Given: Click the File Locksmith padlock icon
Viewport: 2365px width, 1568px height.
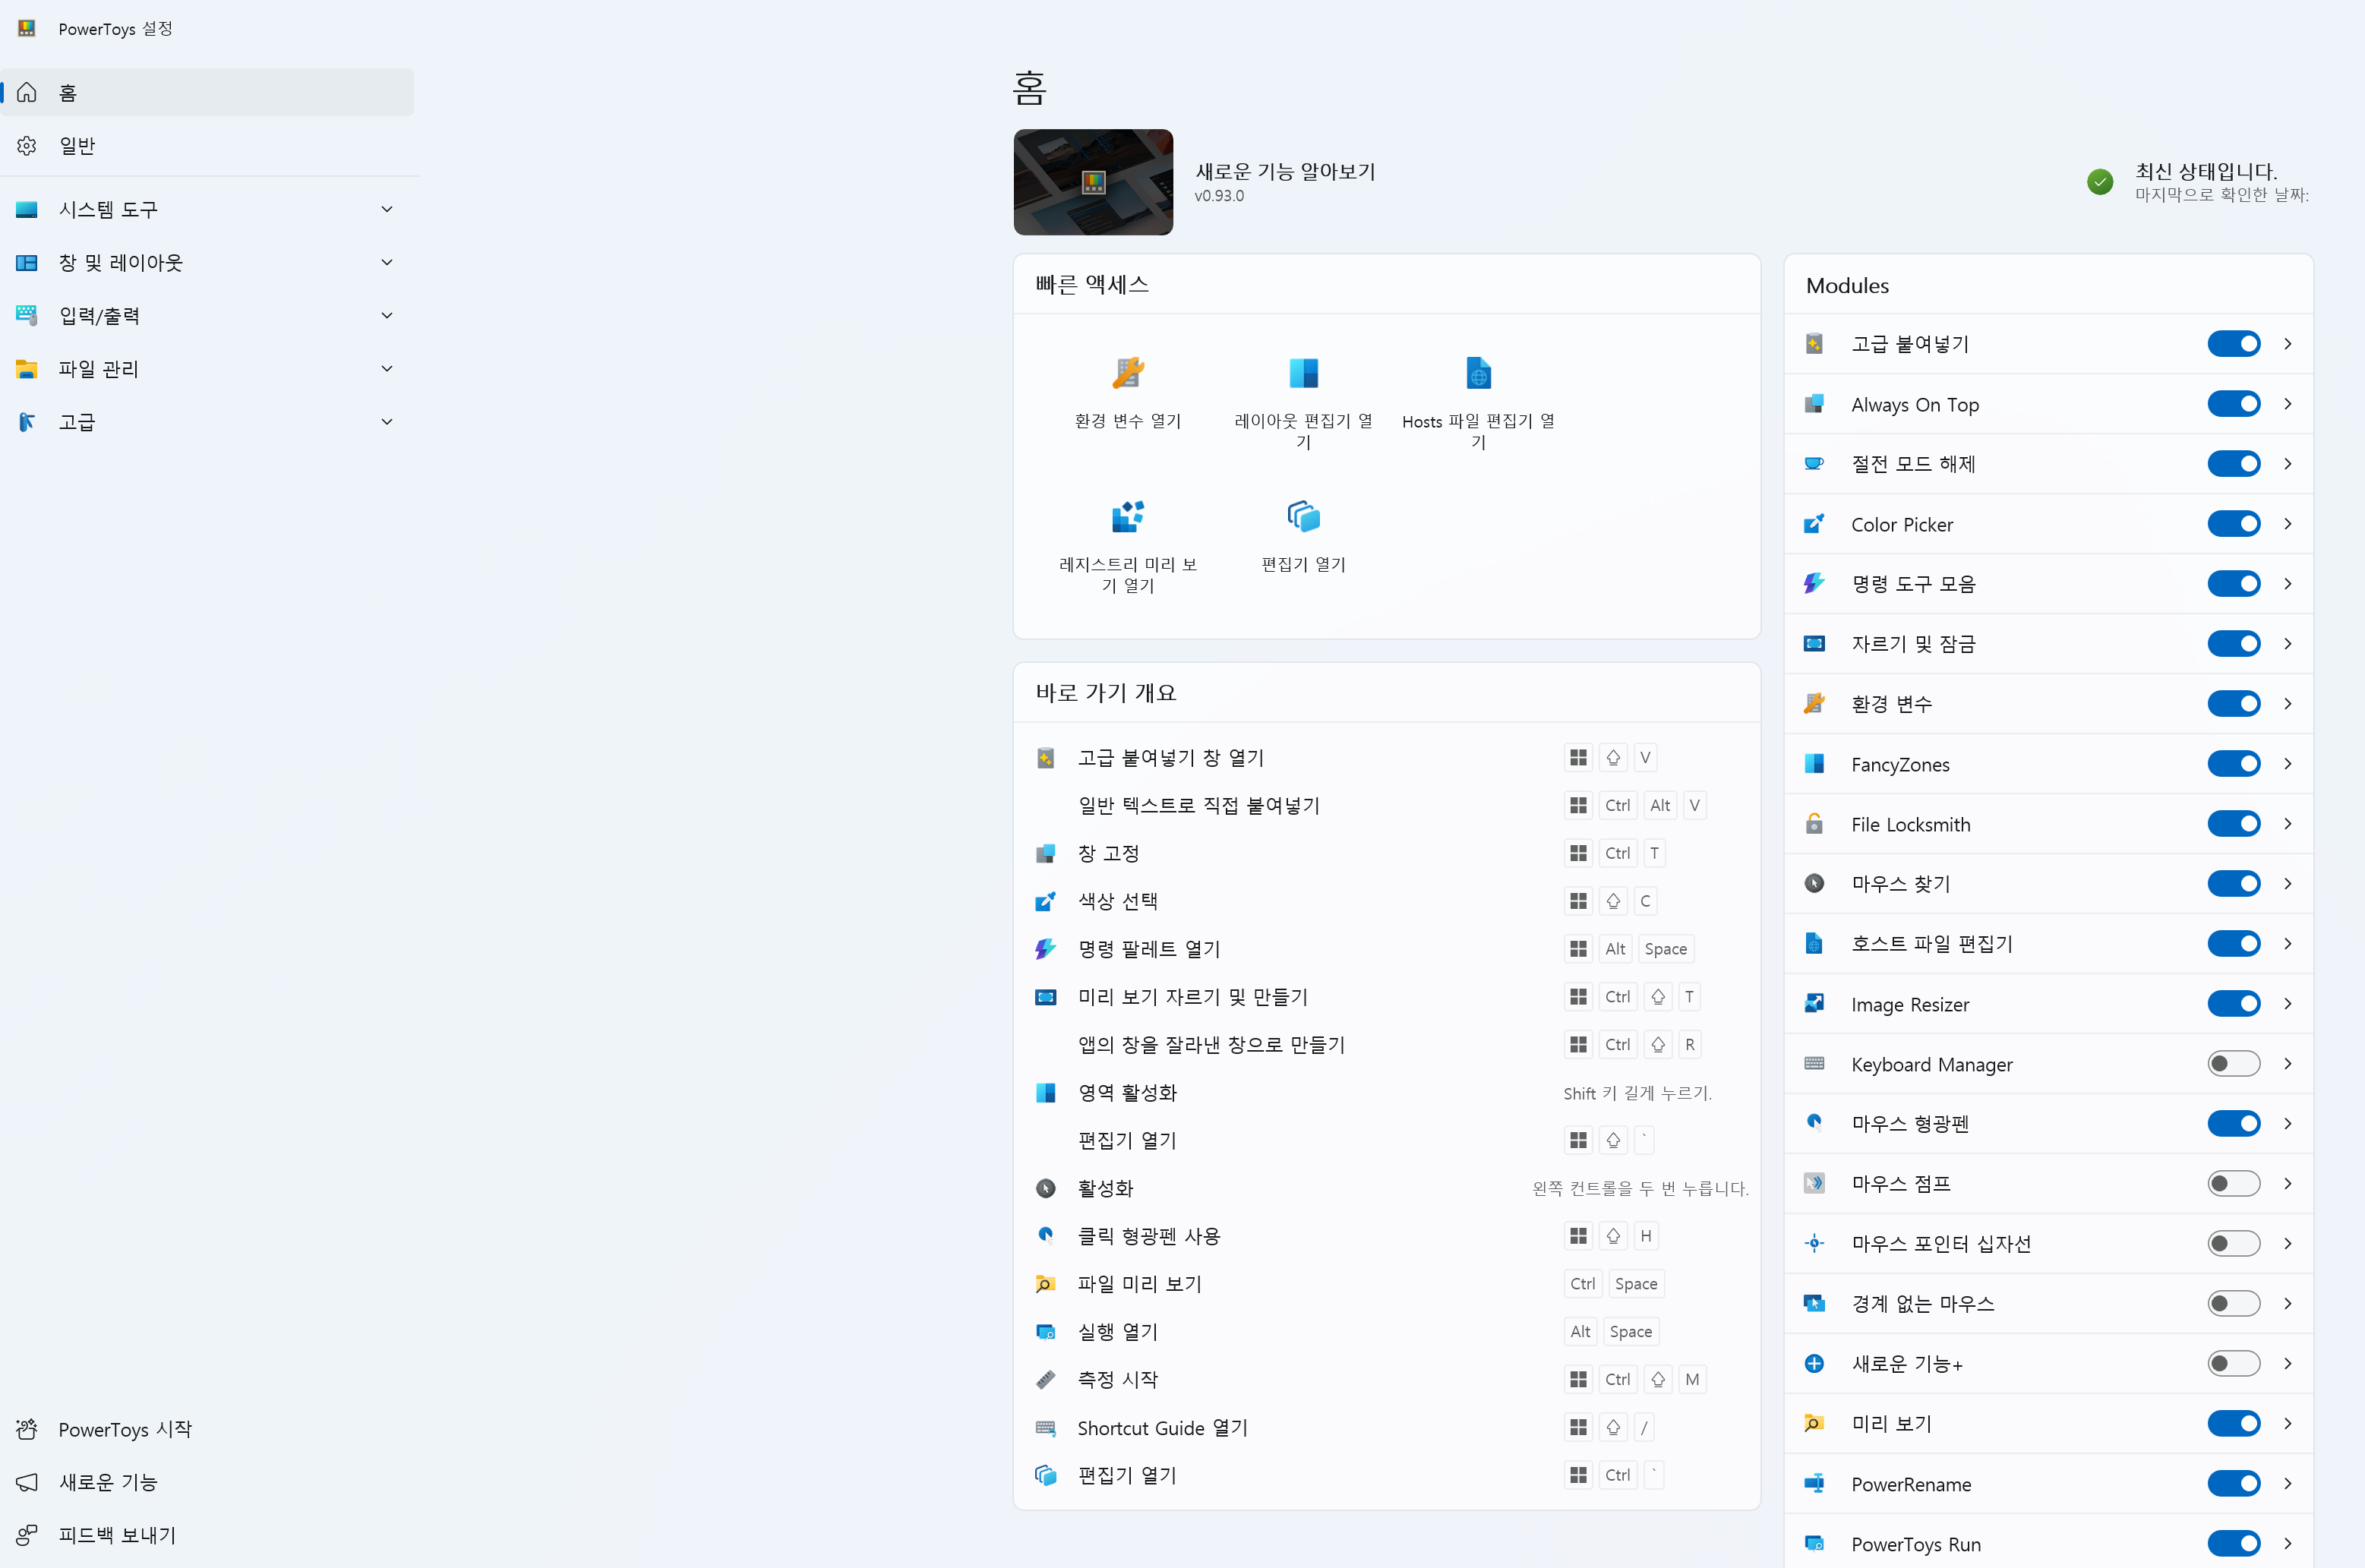Looking at the screenshot, I should [1813, 824].
